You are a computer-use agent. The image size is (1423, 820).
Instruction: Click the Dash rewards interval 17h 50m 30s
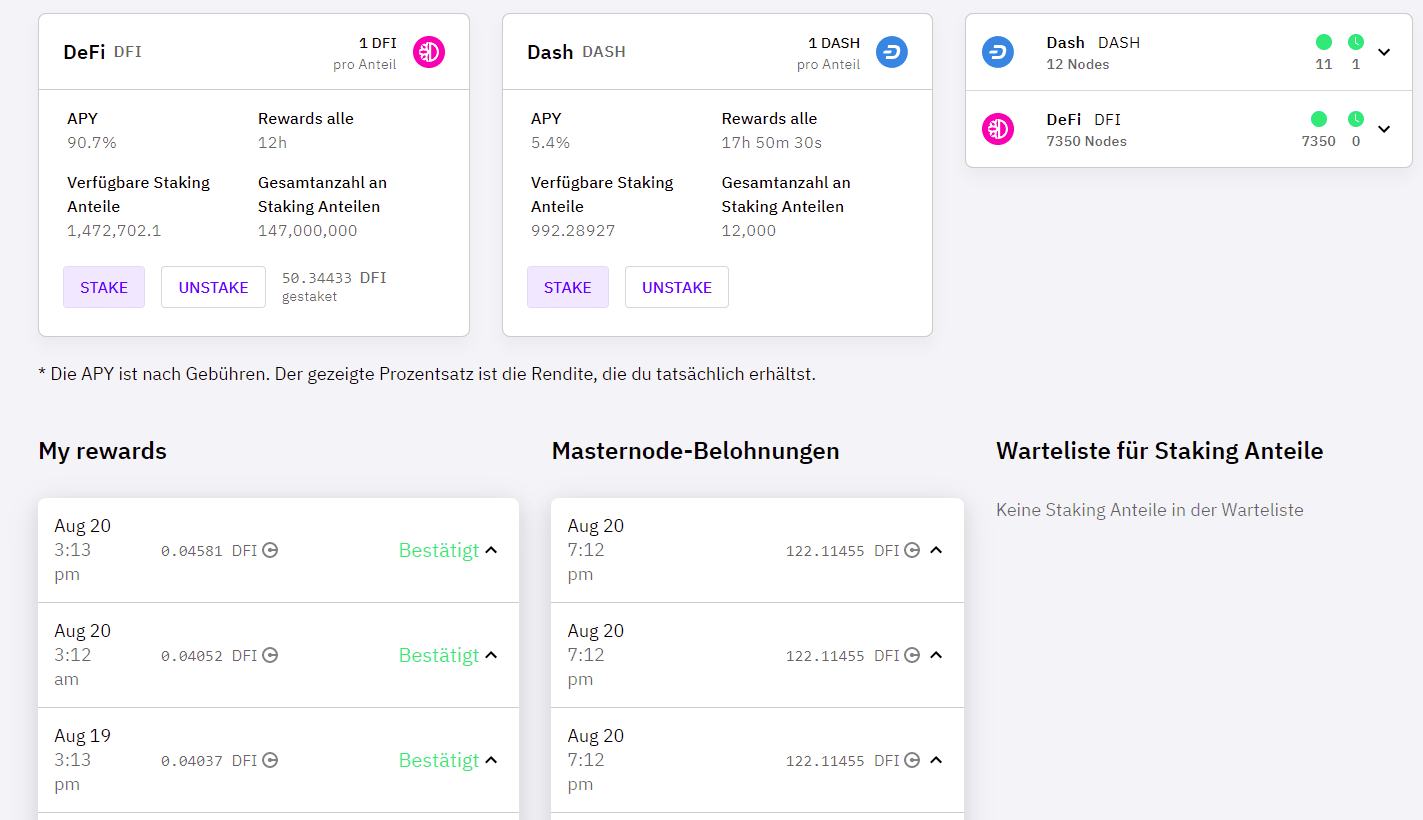click(x=772, y=143)
